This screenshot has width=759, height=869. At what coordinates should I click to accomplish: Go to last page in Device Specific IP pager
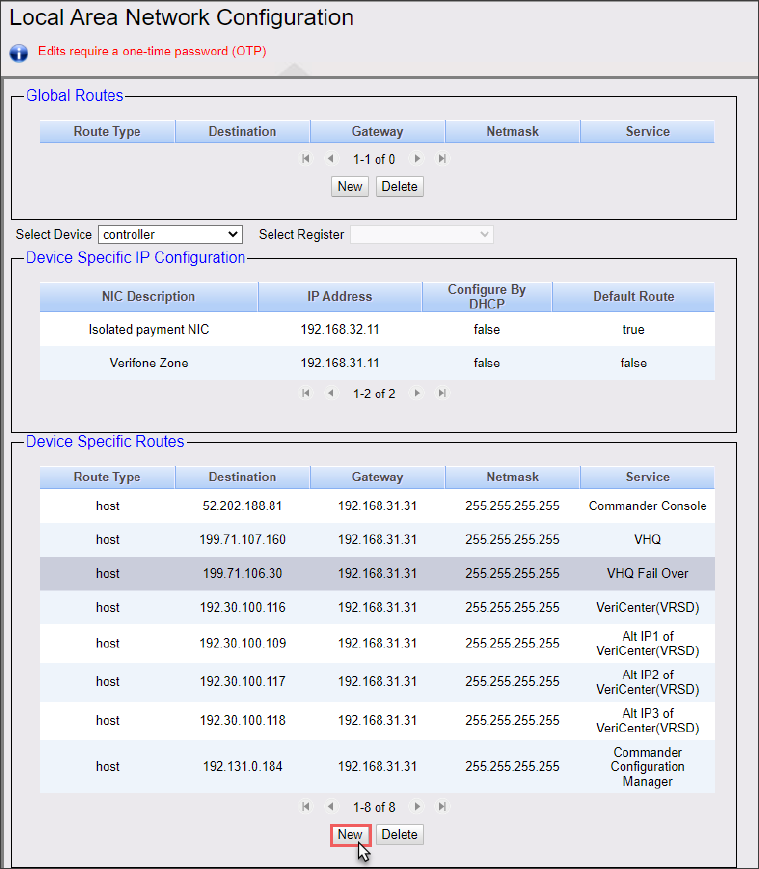(x=442, y=394)
